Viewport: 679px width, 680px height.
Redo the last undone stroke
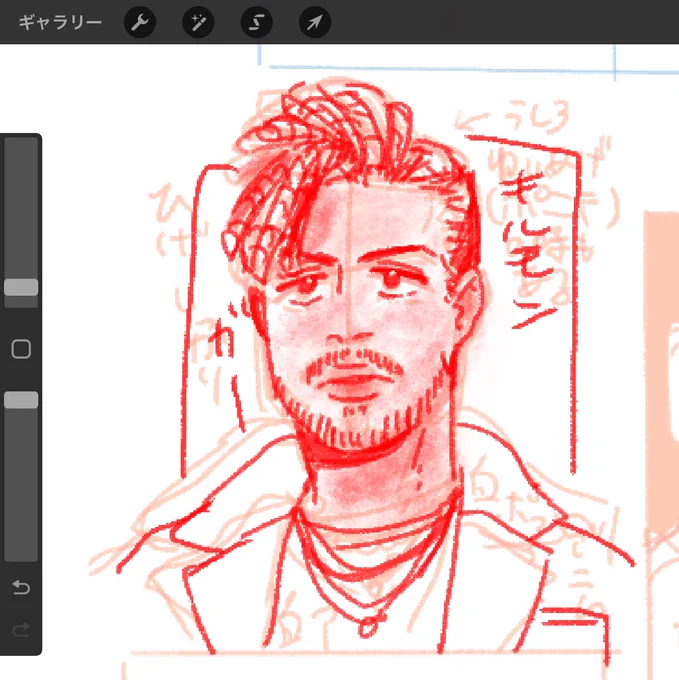pyautogui.click(x=21, y=629)
